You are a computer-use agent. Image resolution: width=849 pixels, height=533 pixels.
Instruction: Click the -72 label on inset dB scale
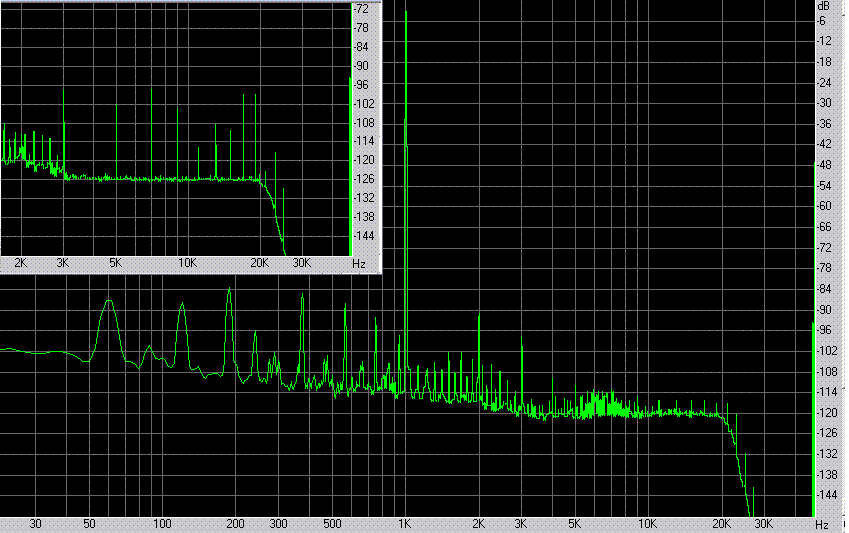click(x=361, y=9)
